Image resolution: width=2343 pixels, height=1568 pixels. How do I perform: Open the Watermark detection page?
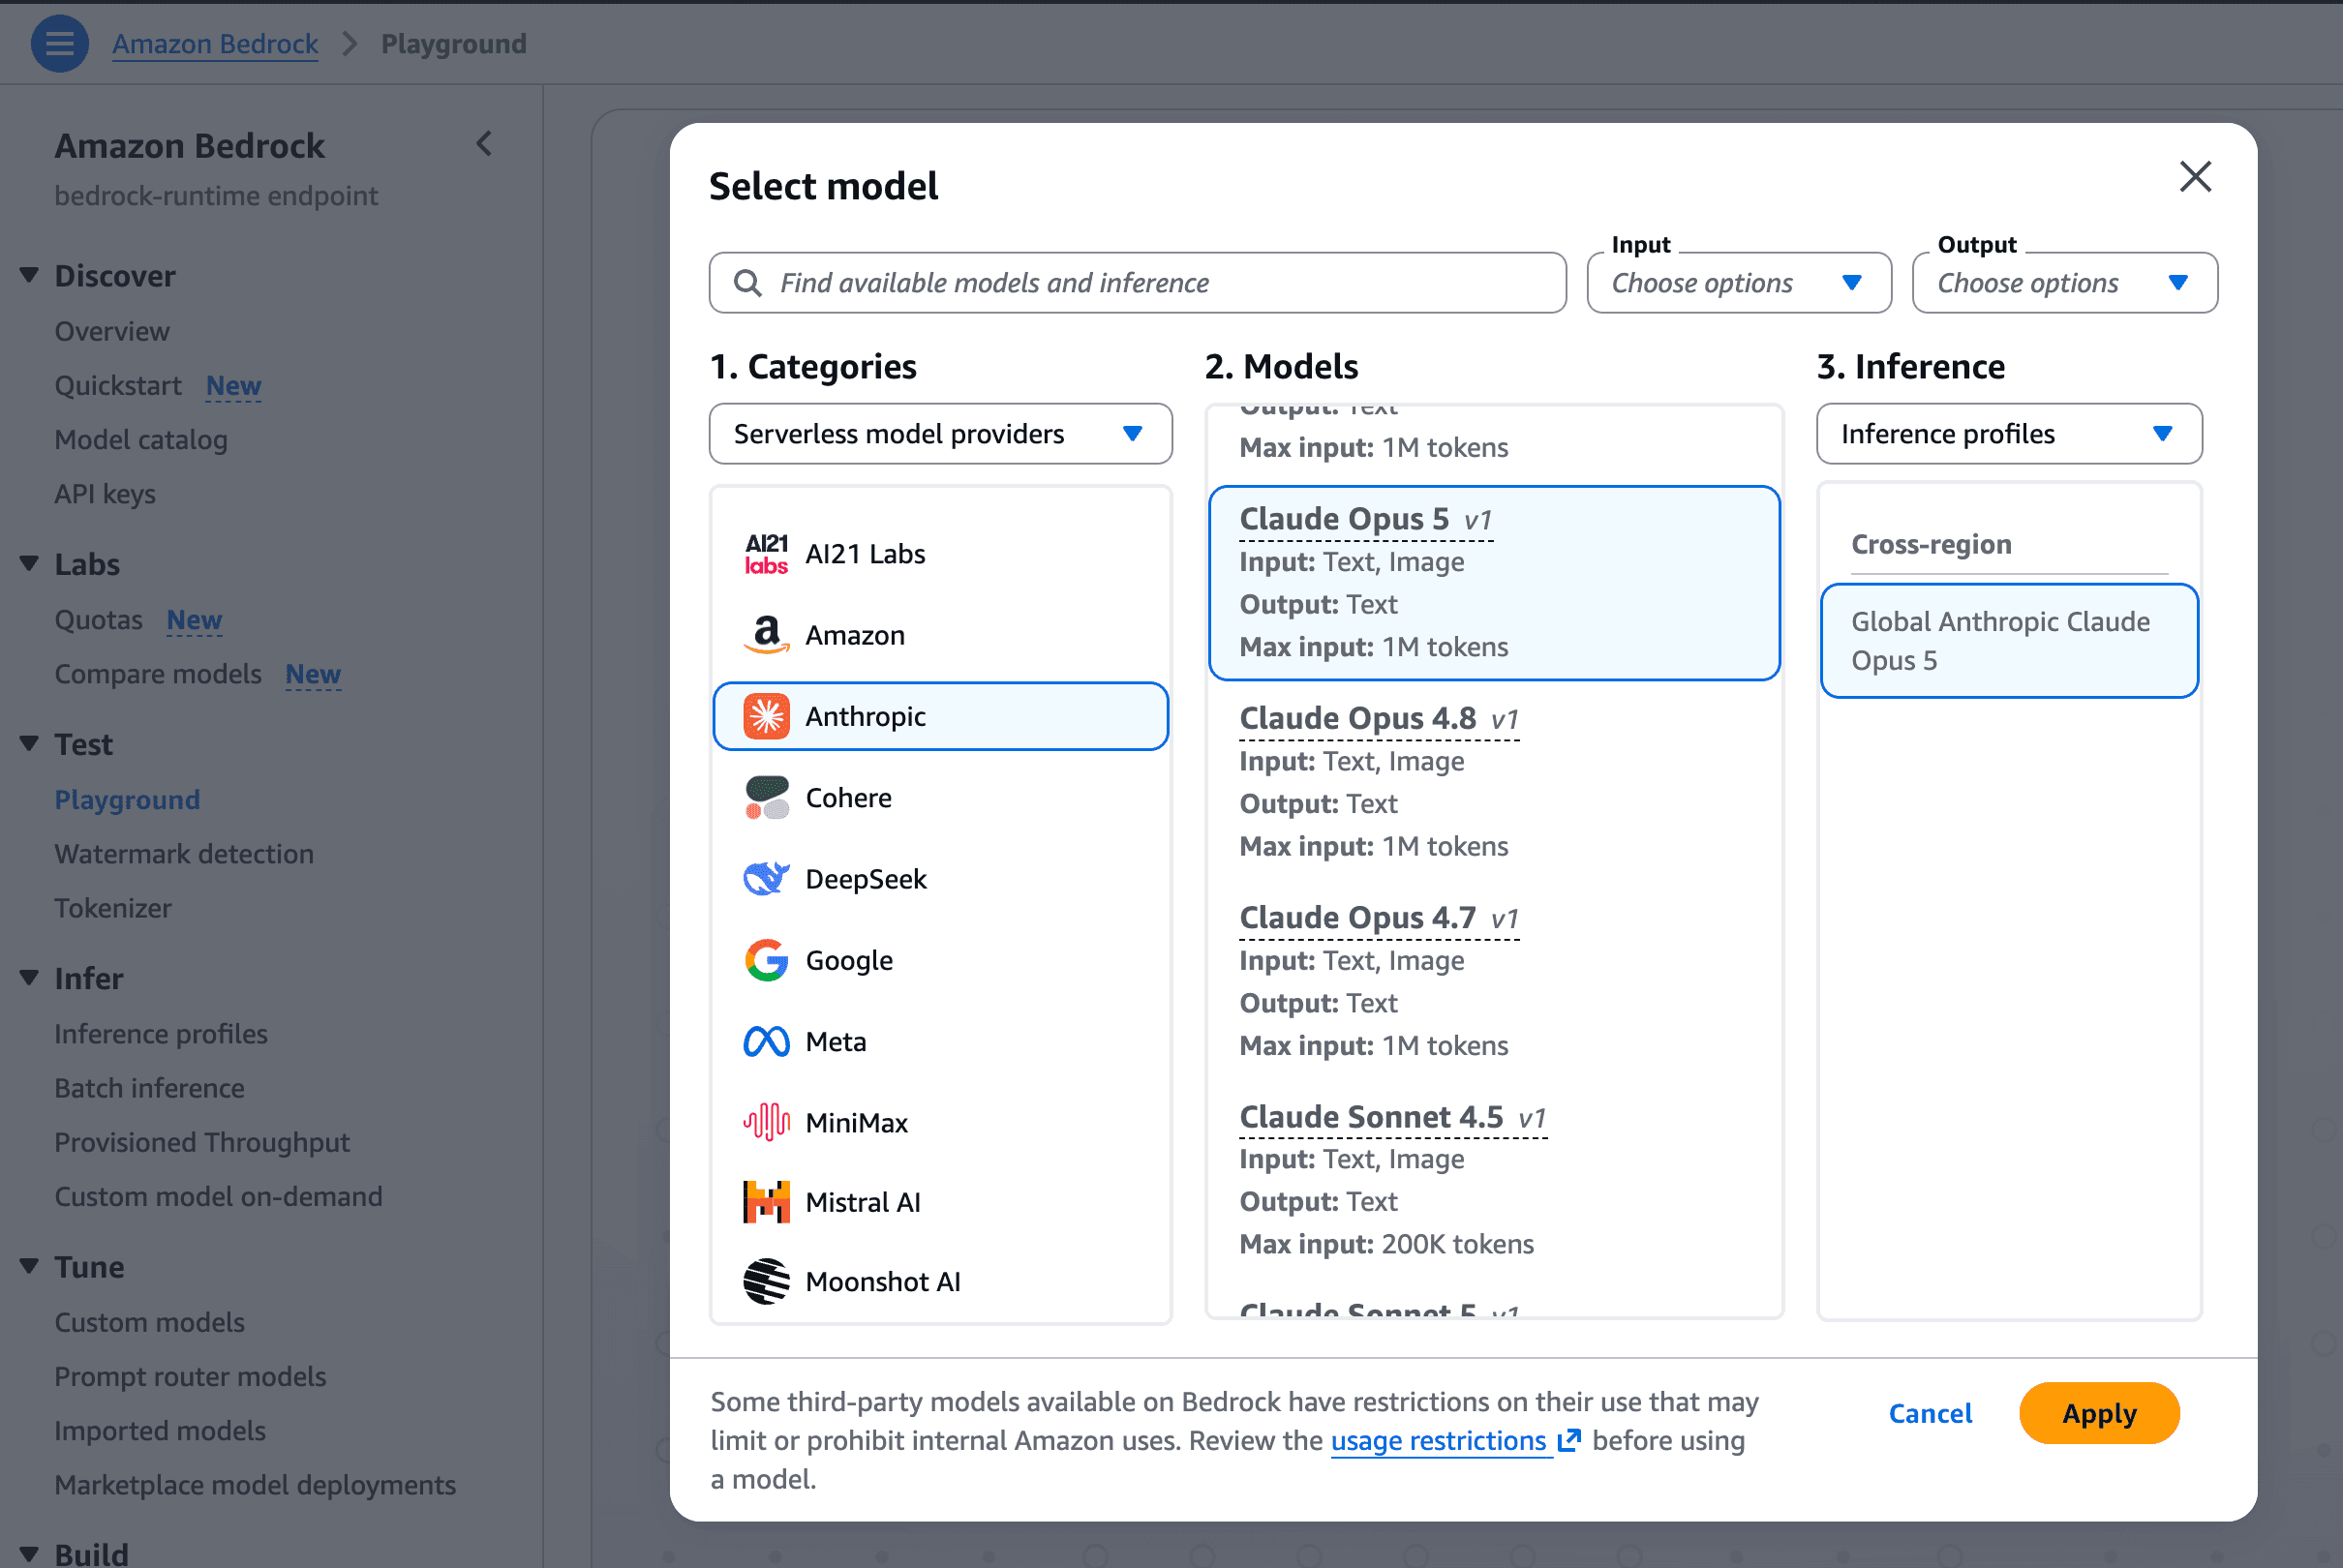184,854
